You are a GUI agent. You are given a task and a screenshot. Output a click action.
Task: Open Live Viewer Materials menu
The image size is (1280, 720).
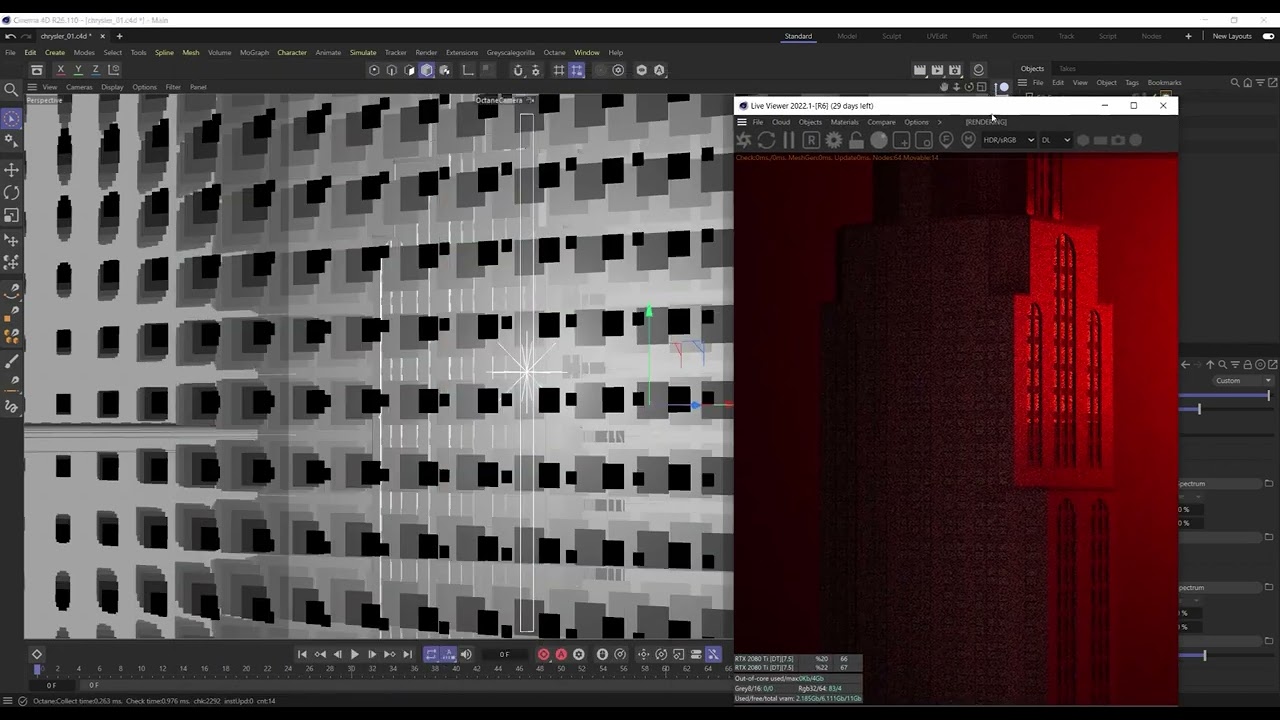click(x=844, y=122)
